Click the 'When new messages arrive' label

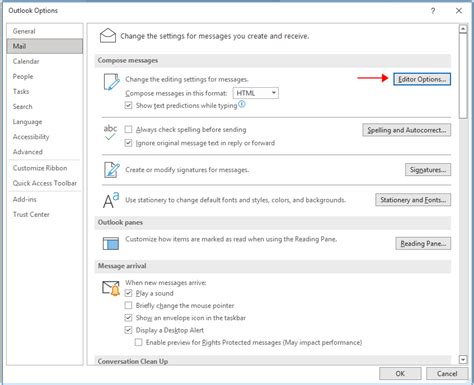click(166, 283)
